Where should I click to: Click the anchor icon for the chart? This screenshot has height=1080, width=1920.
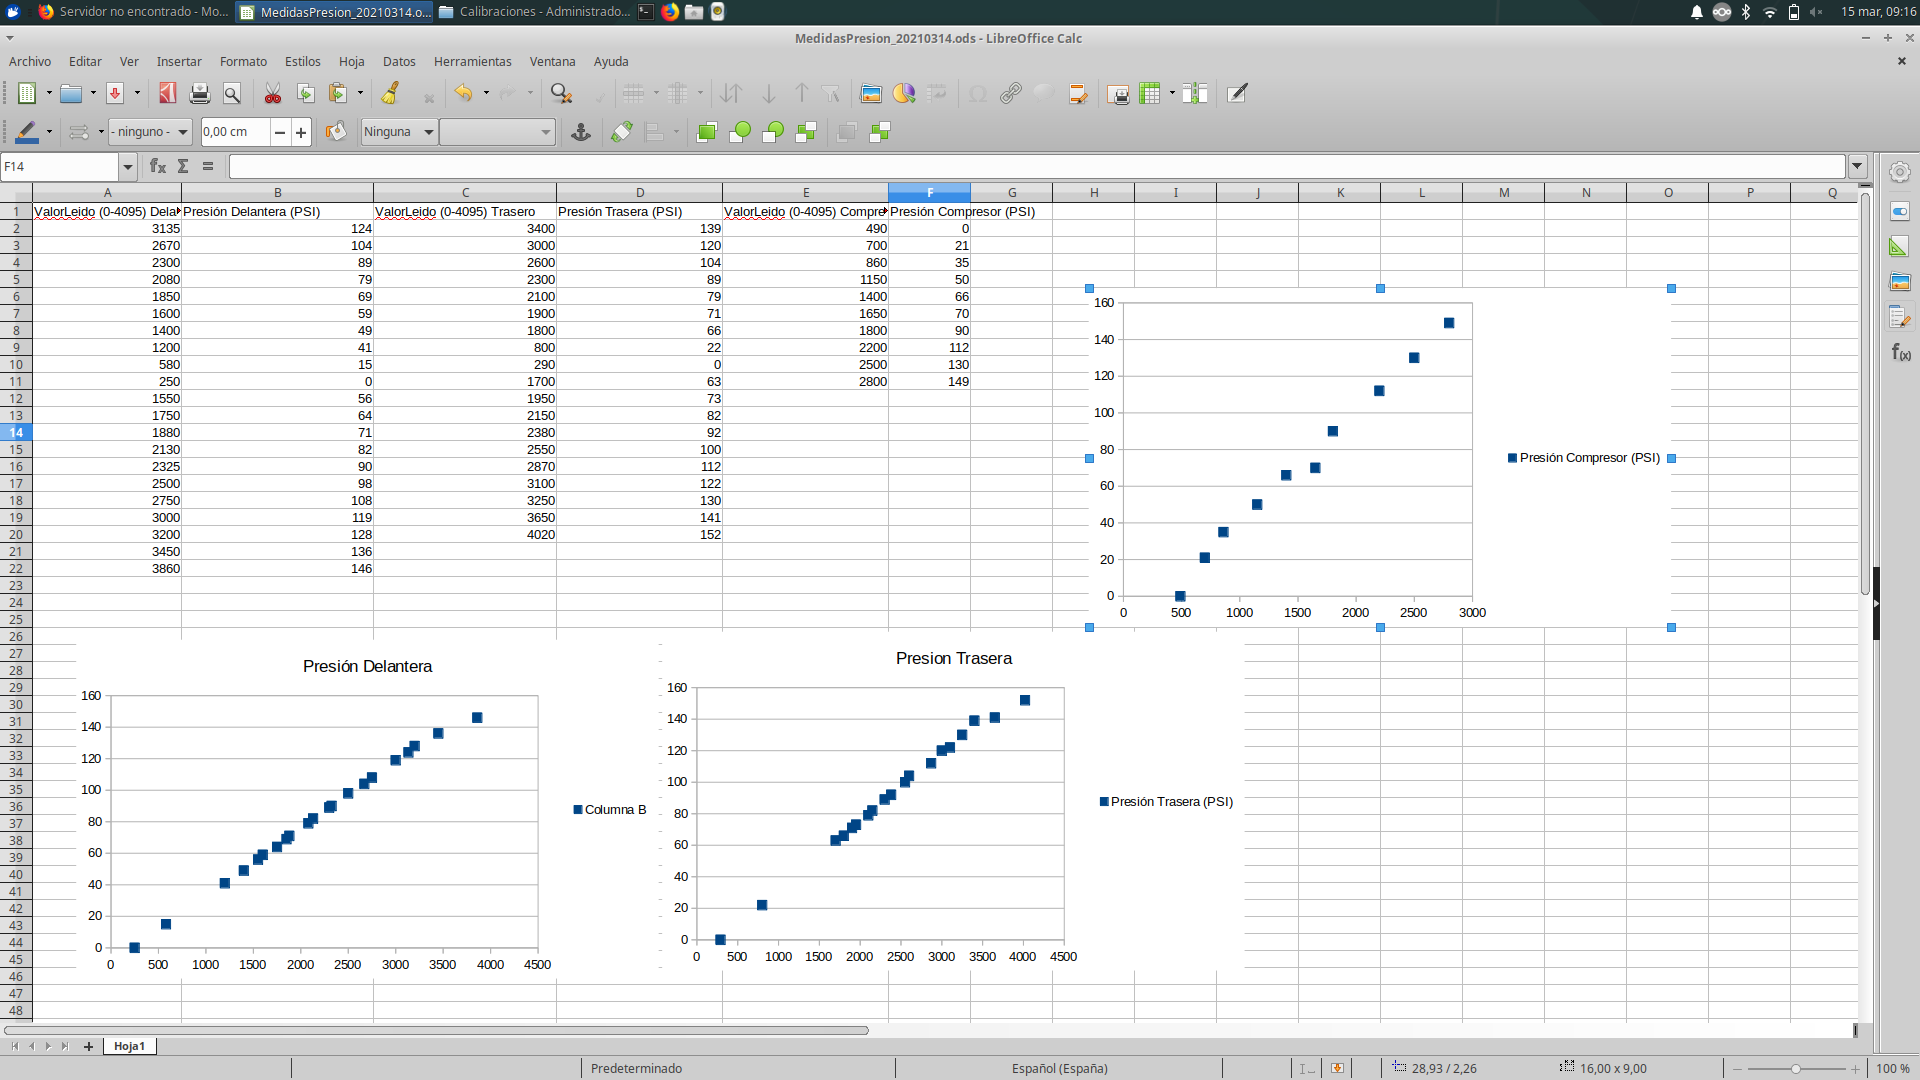580,132
